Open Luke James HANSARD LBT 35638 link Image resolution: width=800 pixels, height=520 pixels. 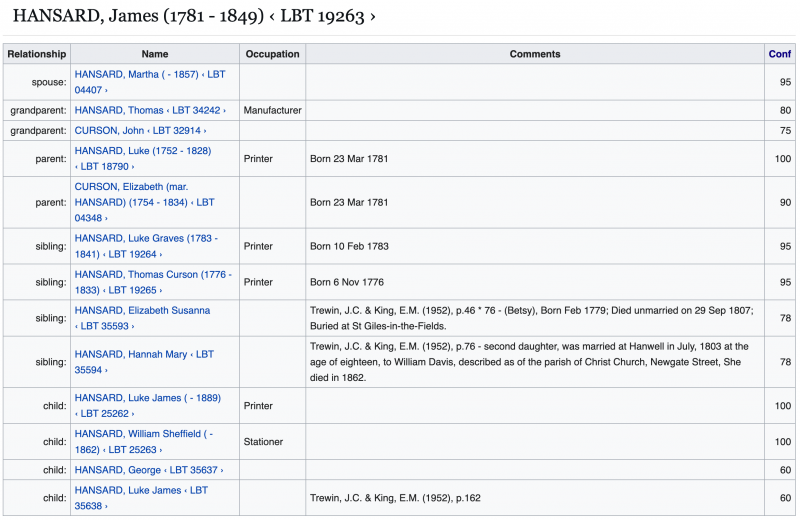click(x=141, y=490)
